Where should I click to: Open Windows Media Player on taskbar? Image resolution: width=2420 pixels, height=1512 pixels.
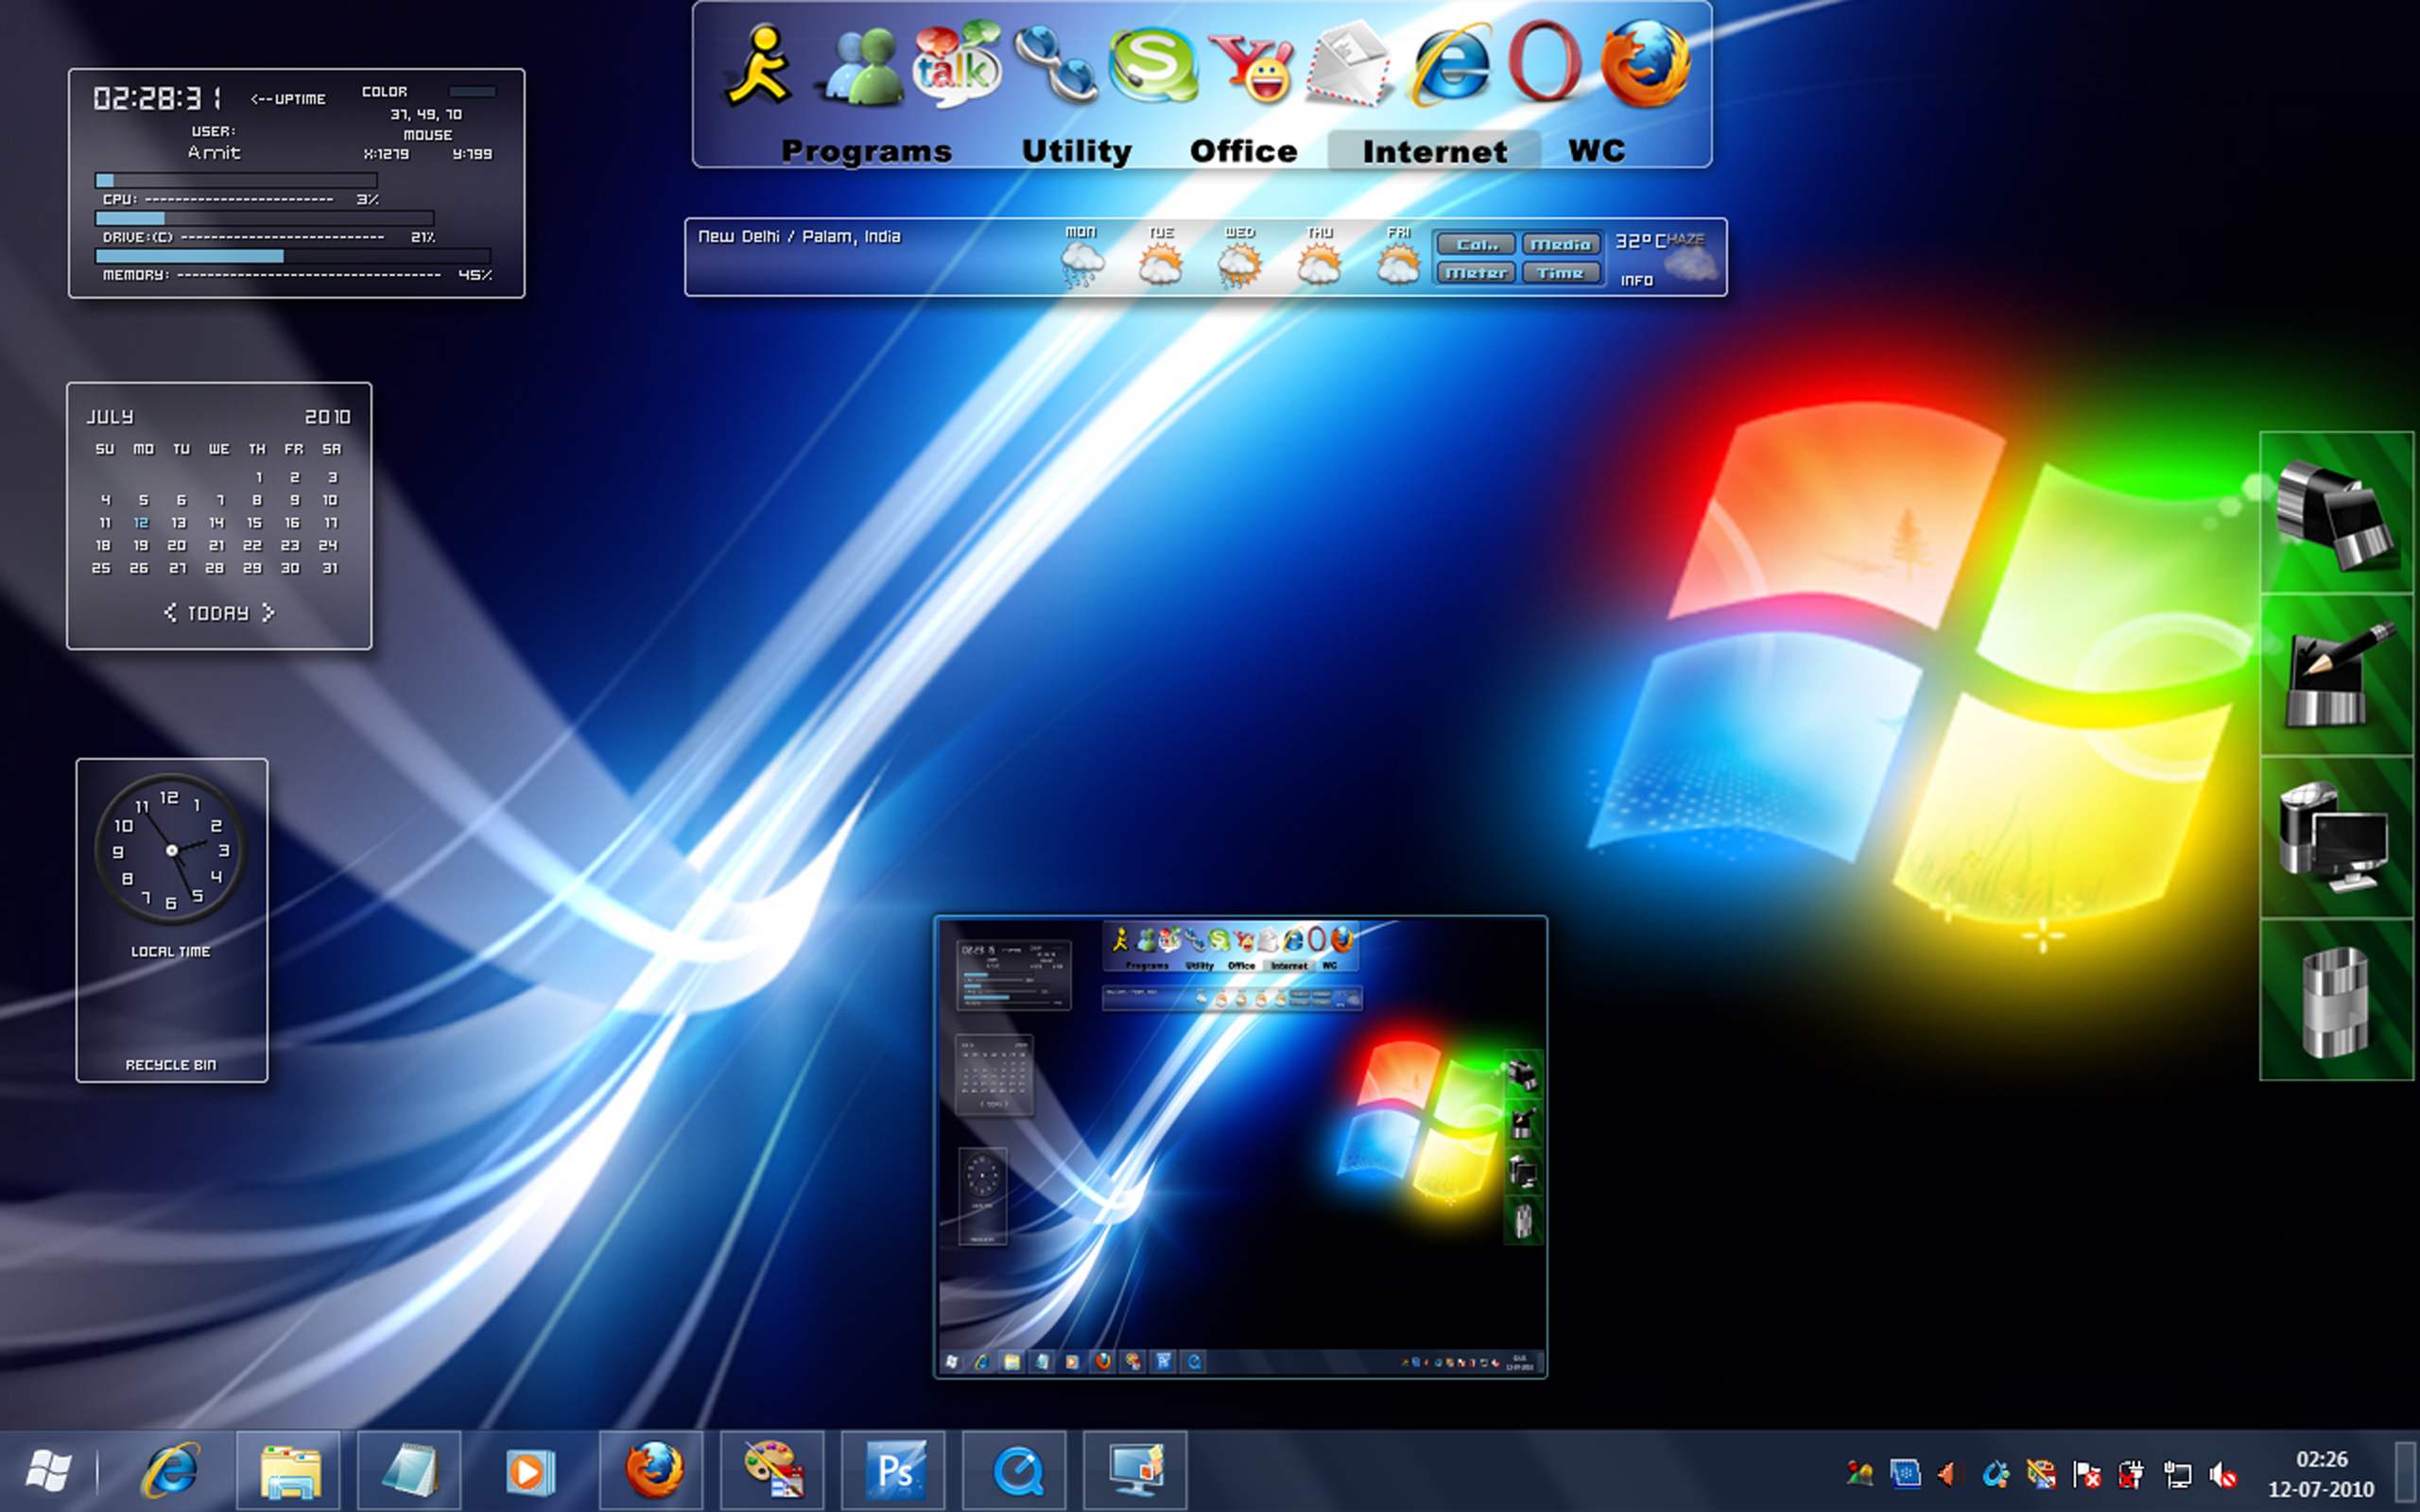[x=530, y=1471]
